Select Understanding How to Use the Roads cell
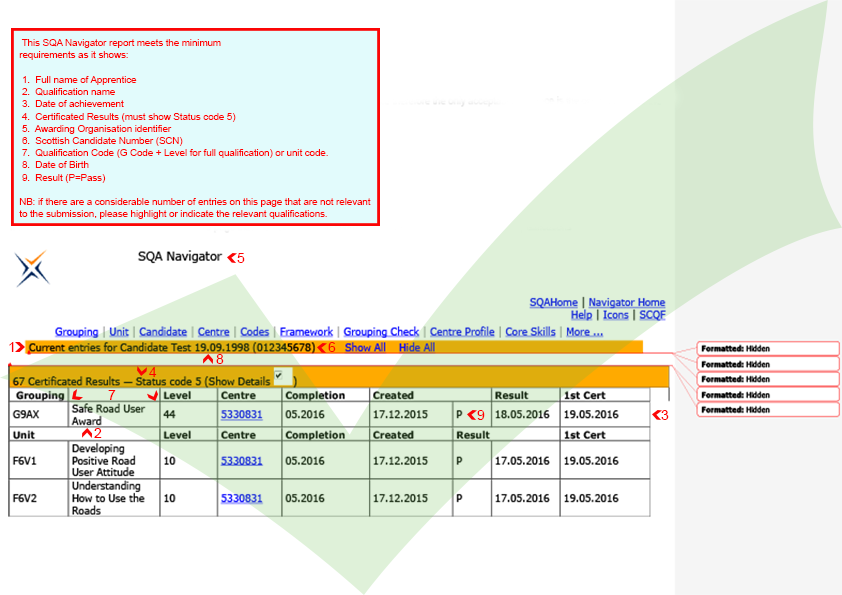Screen dimensions: 842x595 tap(114, 498)
